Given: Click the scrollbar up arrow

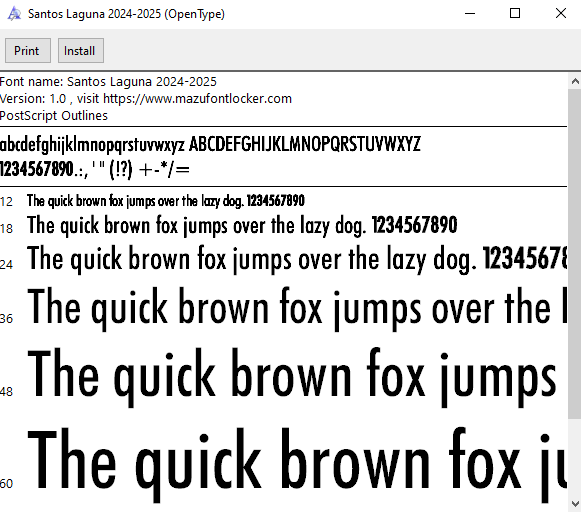Looking at the screenshot, I should [575, 81].
